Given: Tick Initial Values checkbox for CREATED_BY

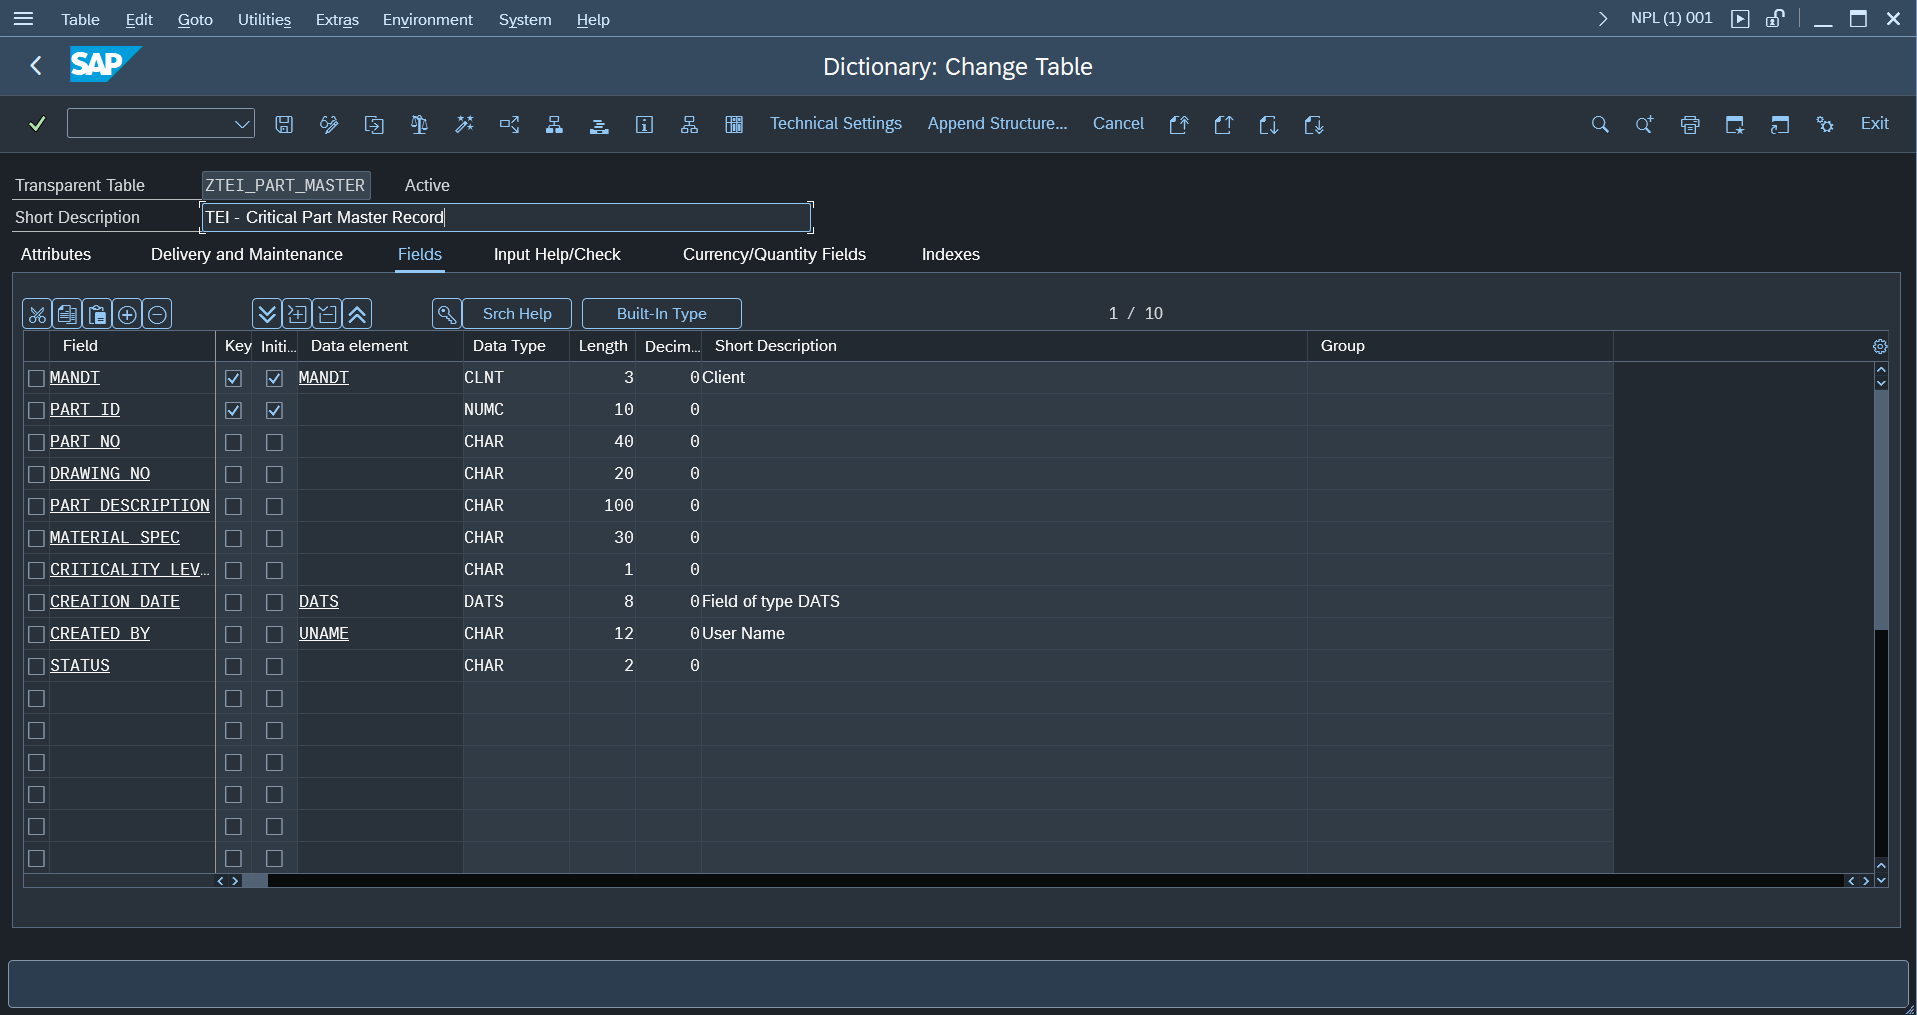Looking at the screenshot, I should pos(274,634).
